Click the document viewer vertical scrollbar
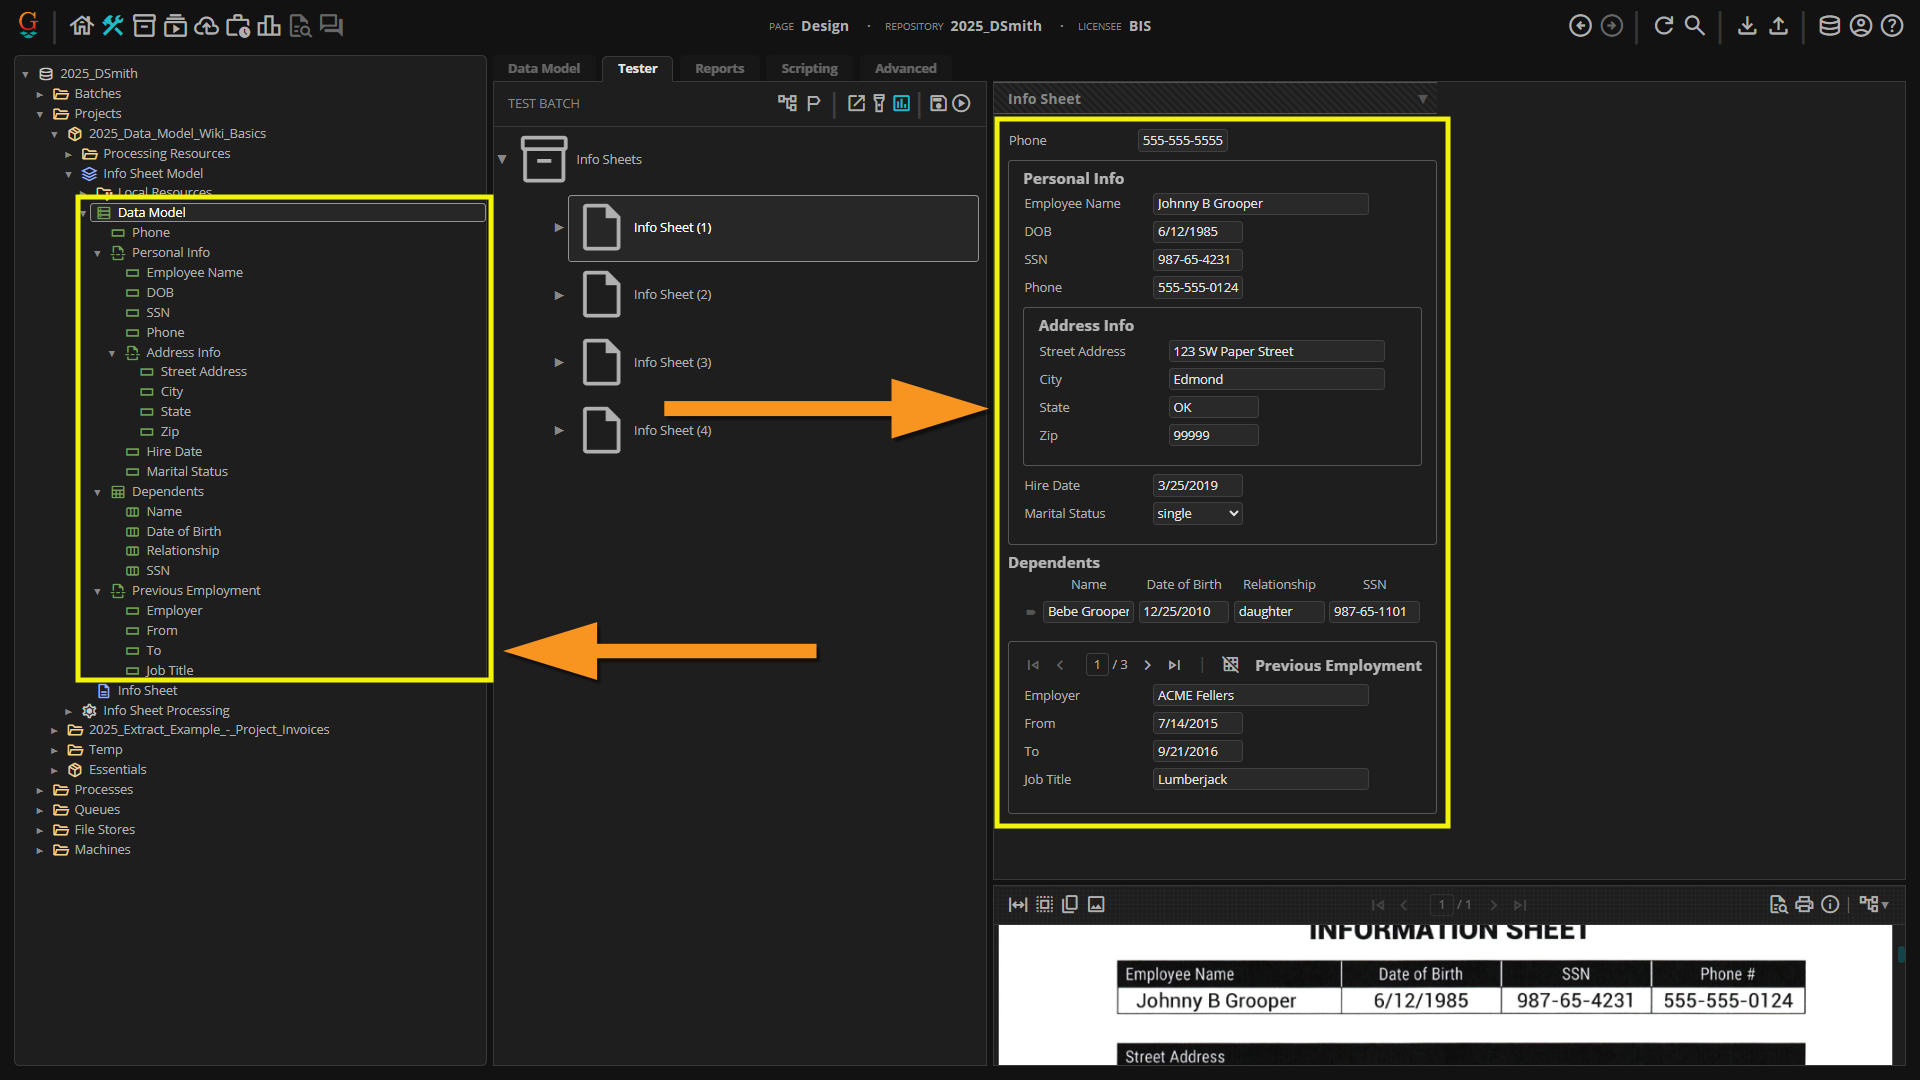This screenshot has height=1080, width=1920. pos(1900,955)
